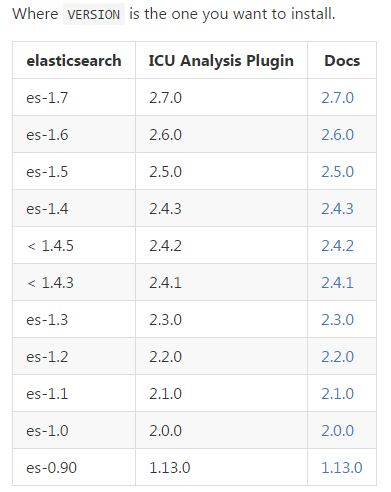Open the 2.0.0 docs link
Screen dimensions: 391x492
pyautogui.click(x=337, y=431)
